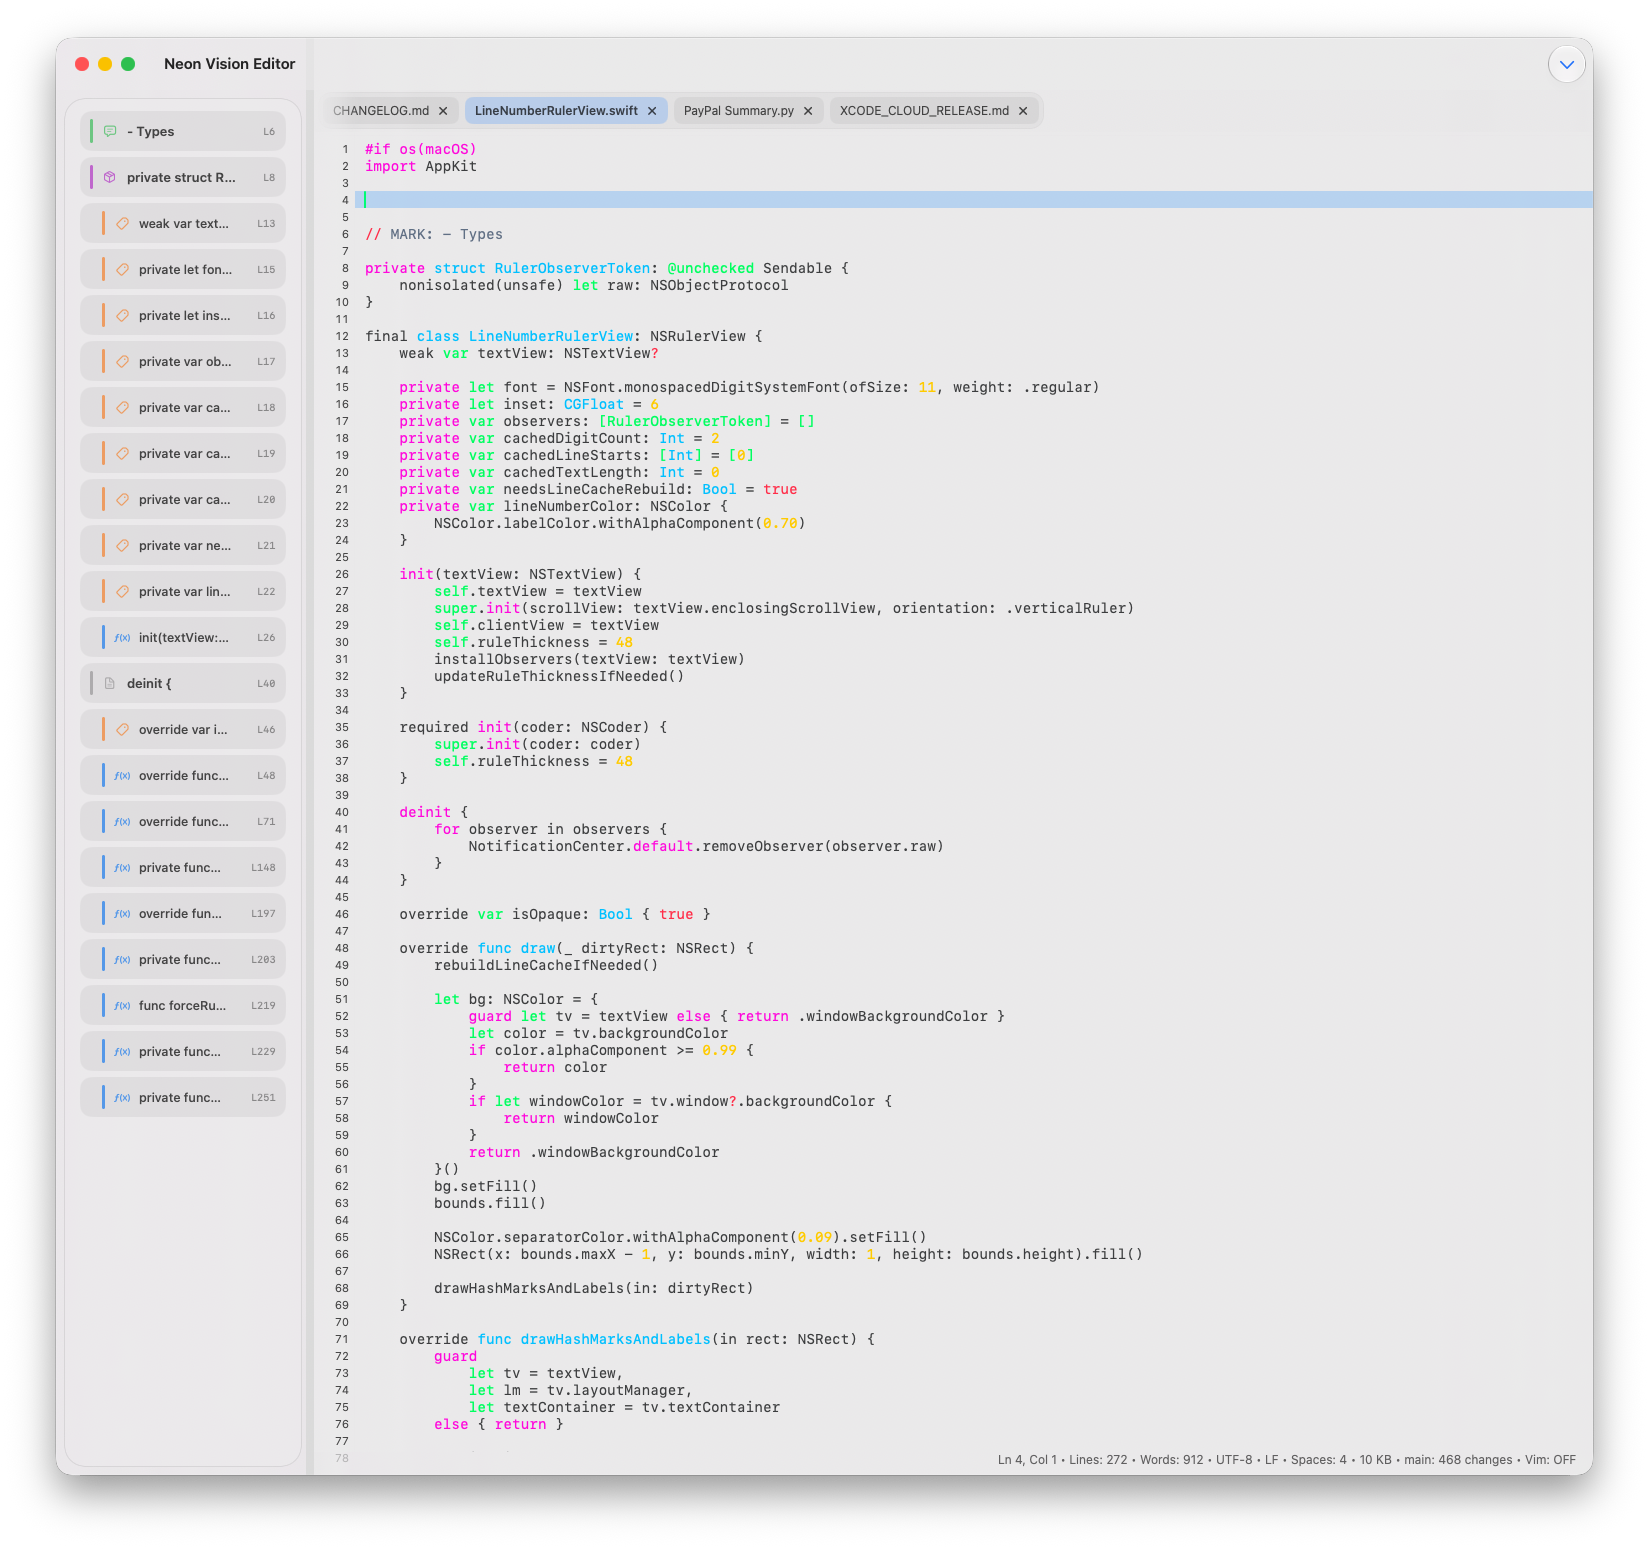The image size is (1649, 1549).
Task: Click 'Lines: 272' in status bar
Action: 1100,1460
